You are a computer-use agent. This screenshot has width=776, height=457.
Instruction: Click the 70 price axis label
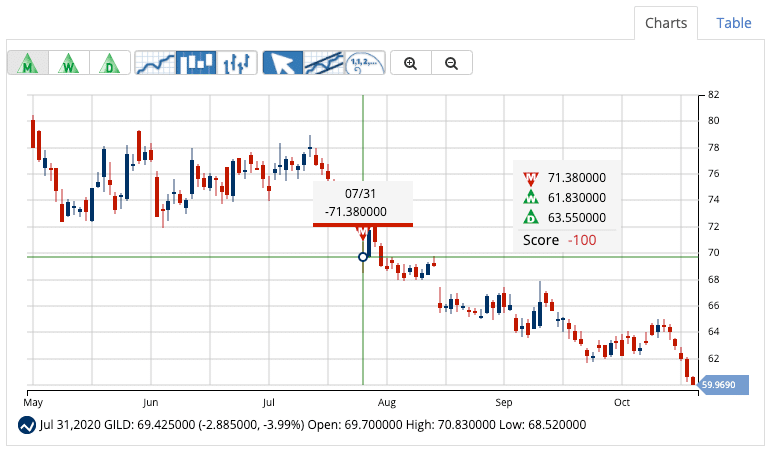tap(713, 253)
